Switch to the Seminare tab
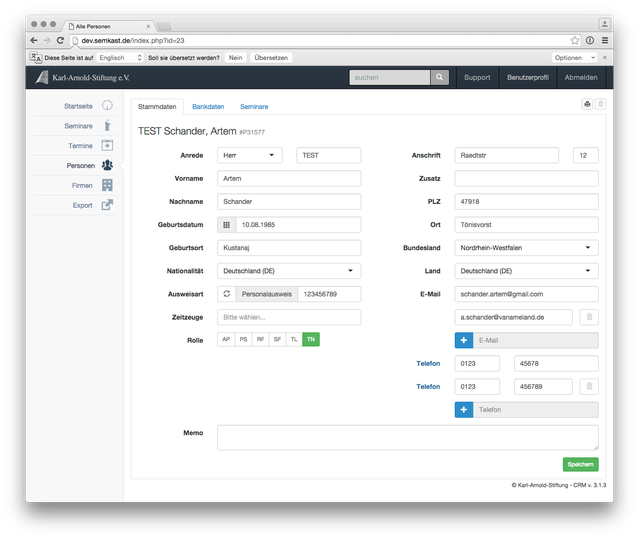This screenshot has width=640, height=540. click(x=254, y=106)
